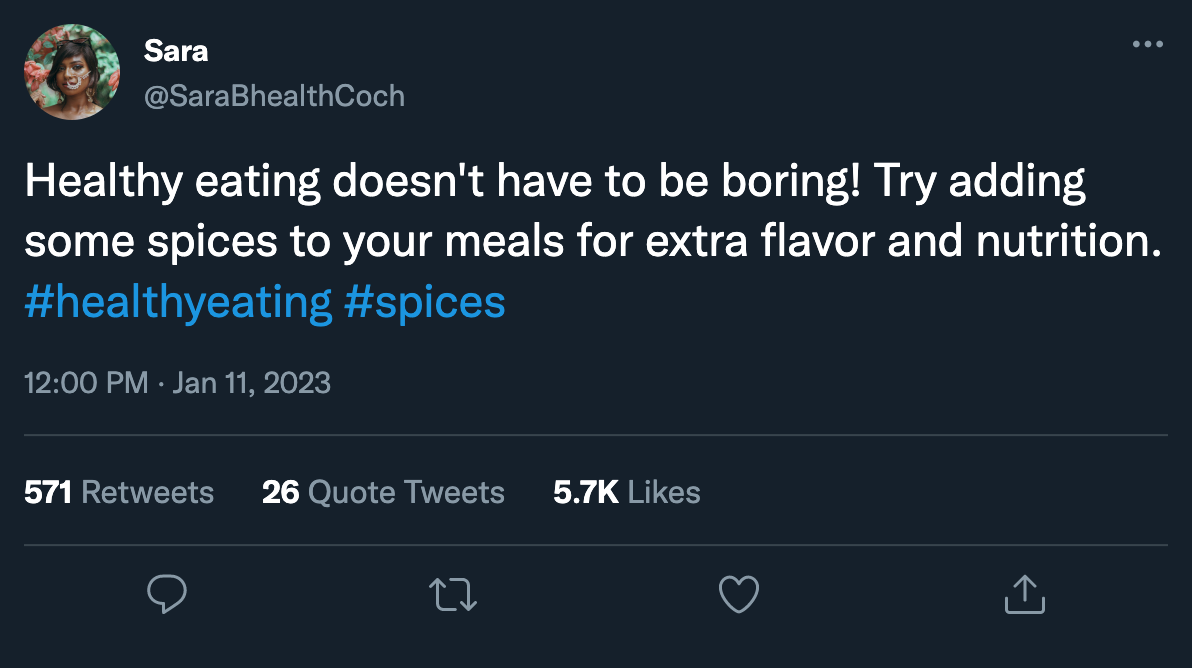Viewport: 1192px width, 668px height.
Task: Retweet Sara's post using the retweet icon
Action: tap(453, 593)
